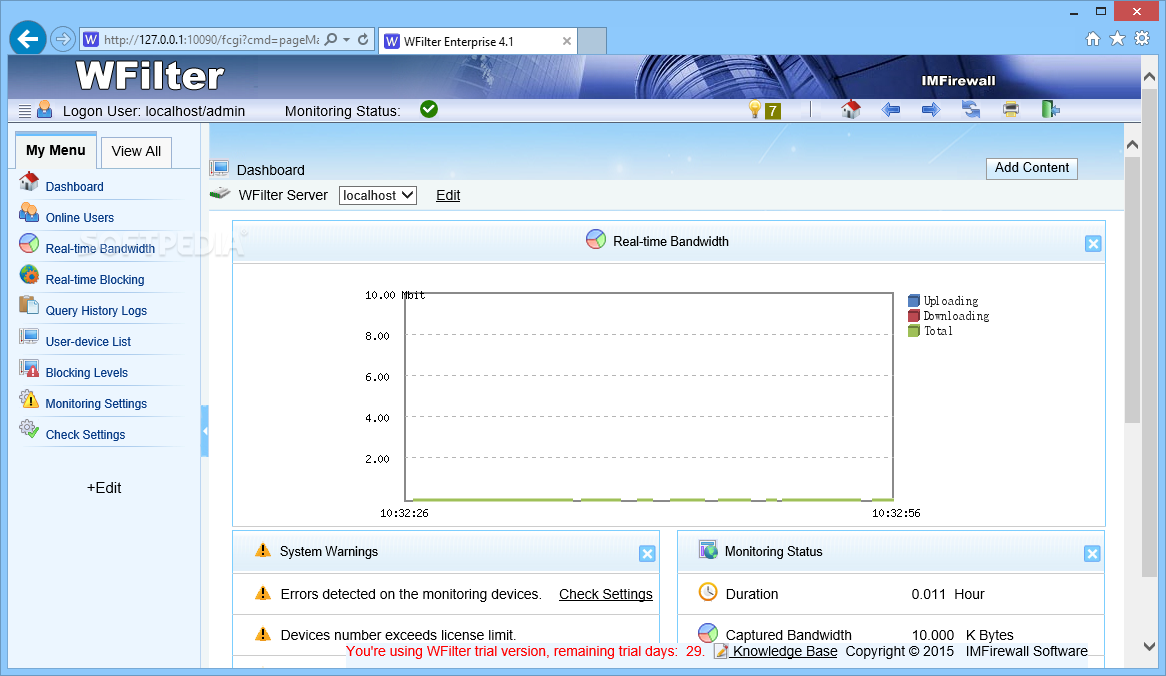Click the inner page scrollbar up arrow
Viewport: 1166px width, 676px height.
click(x=1132, y=145)
